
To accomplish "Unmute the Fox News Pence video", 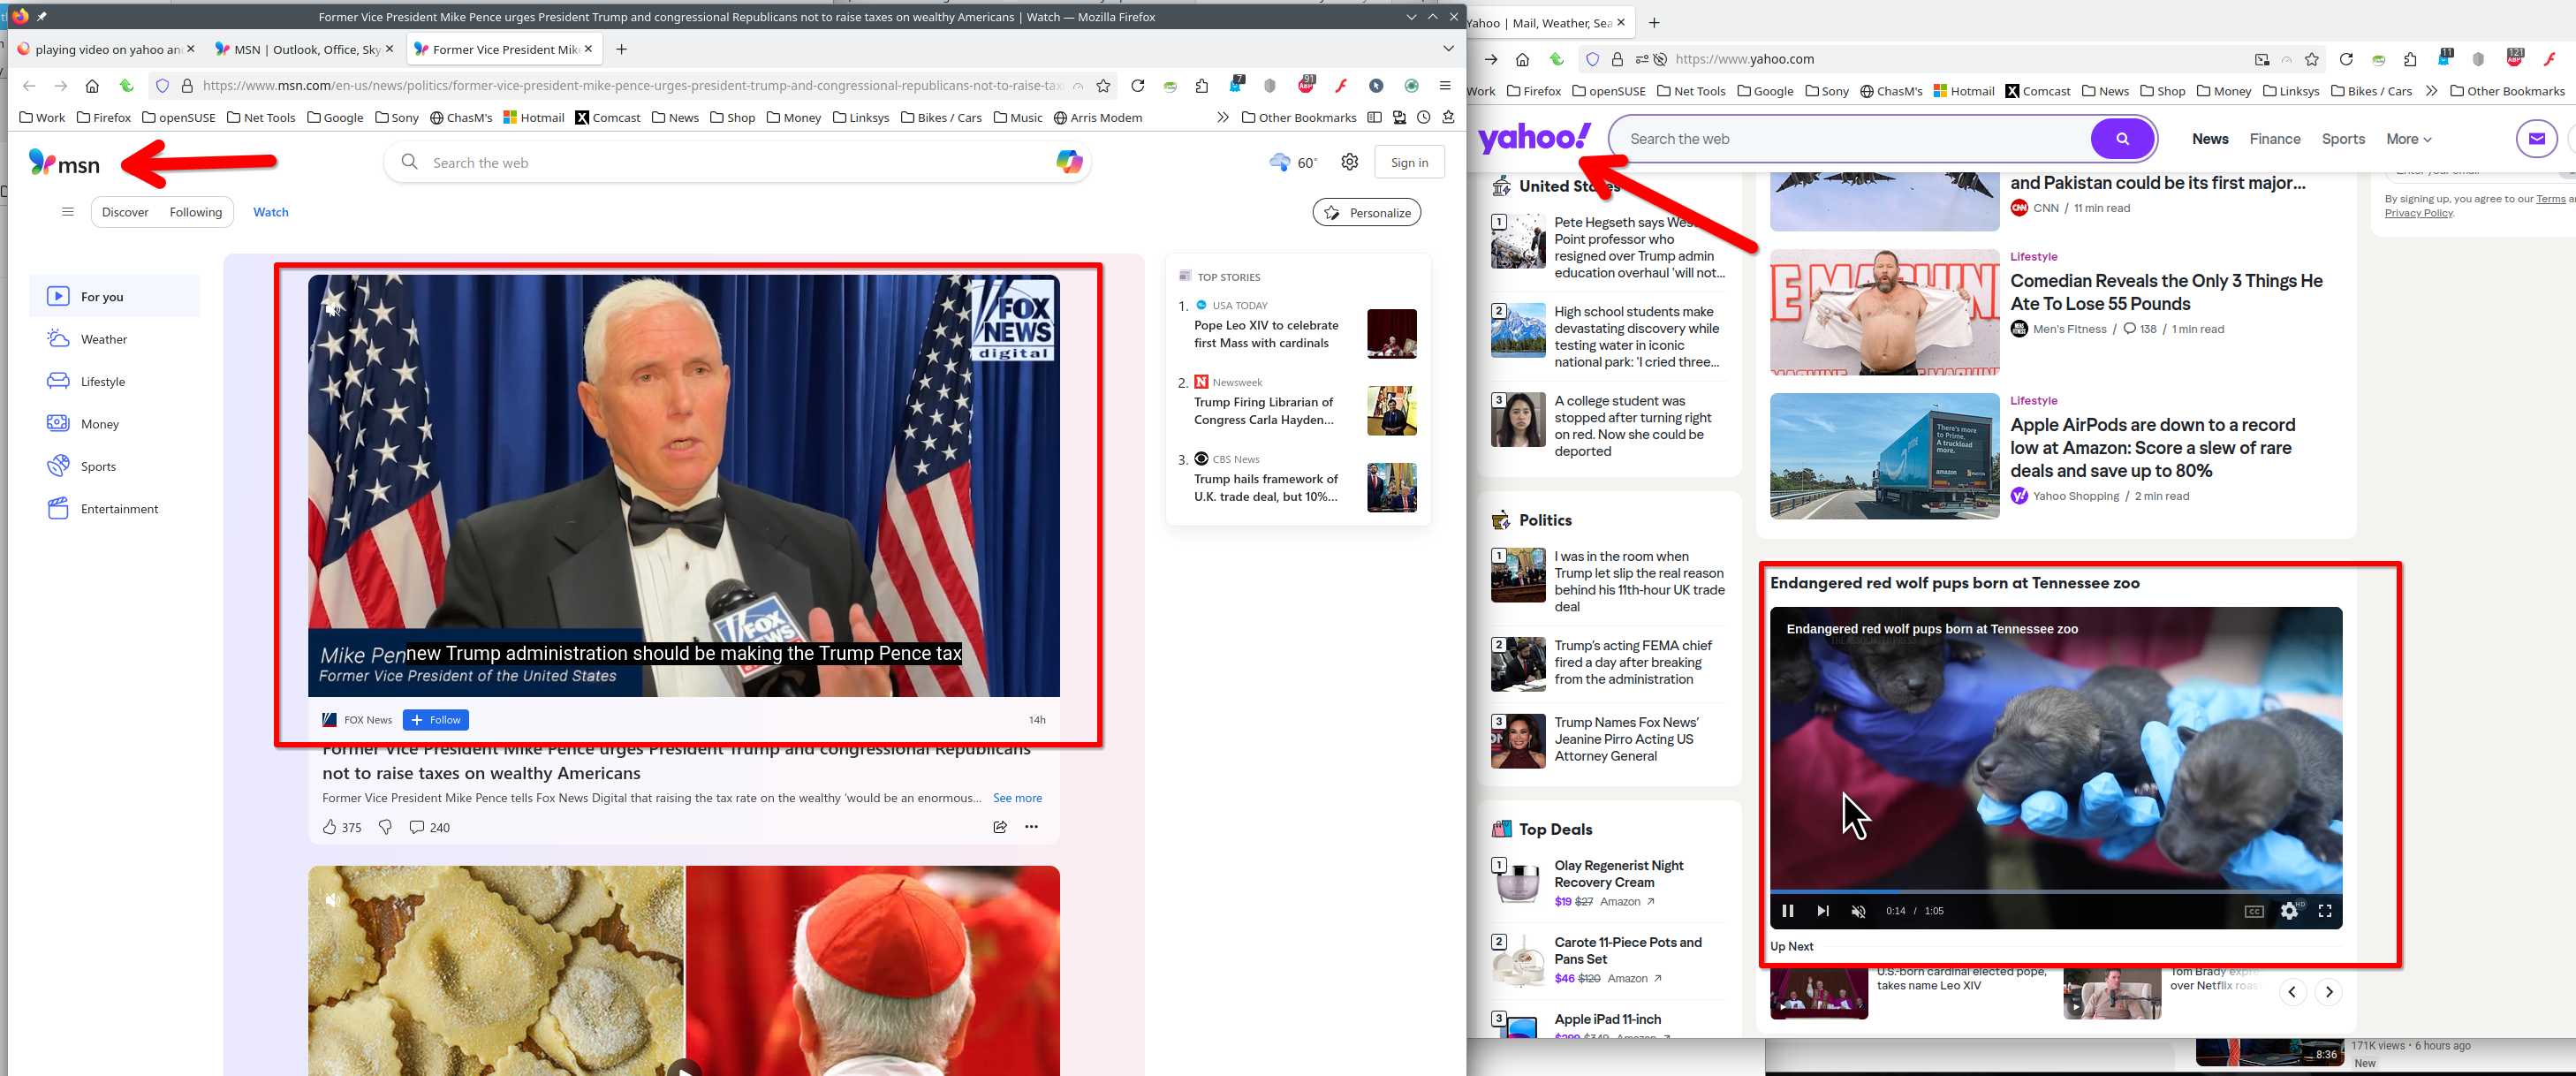I will (332, 308).
